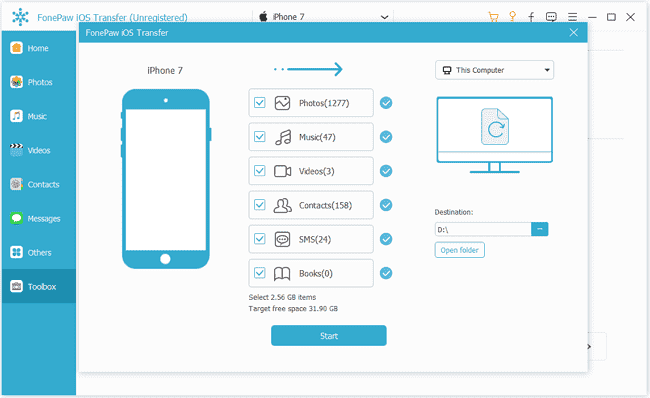Image resolution: width=650 pixels, height=398 pixels.
Task: Open Music section in sidebar
Action: (39, 116)
